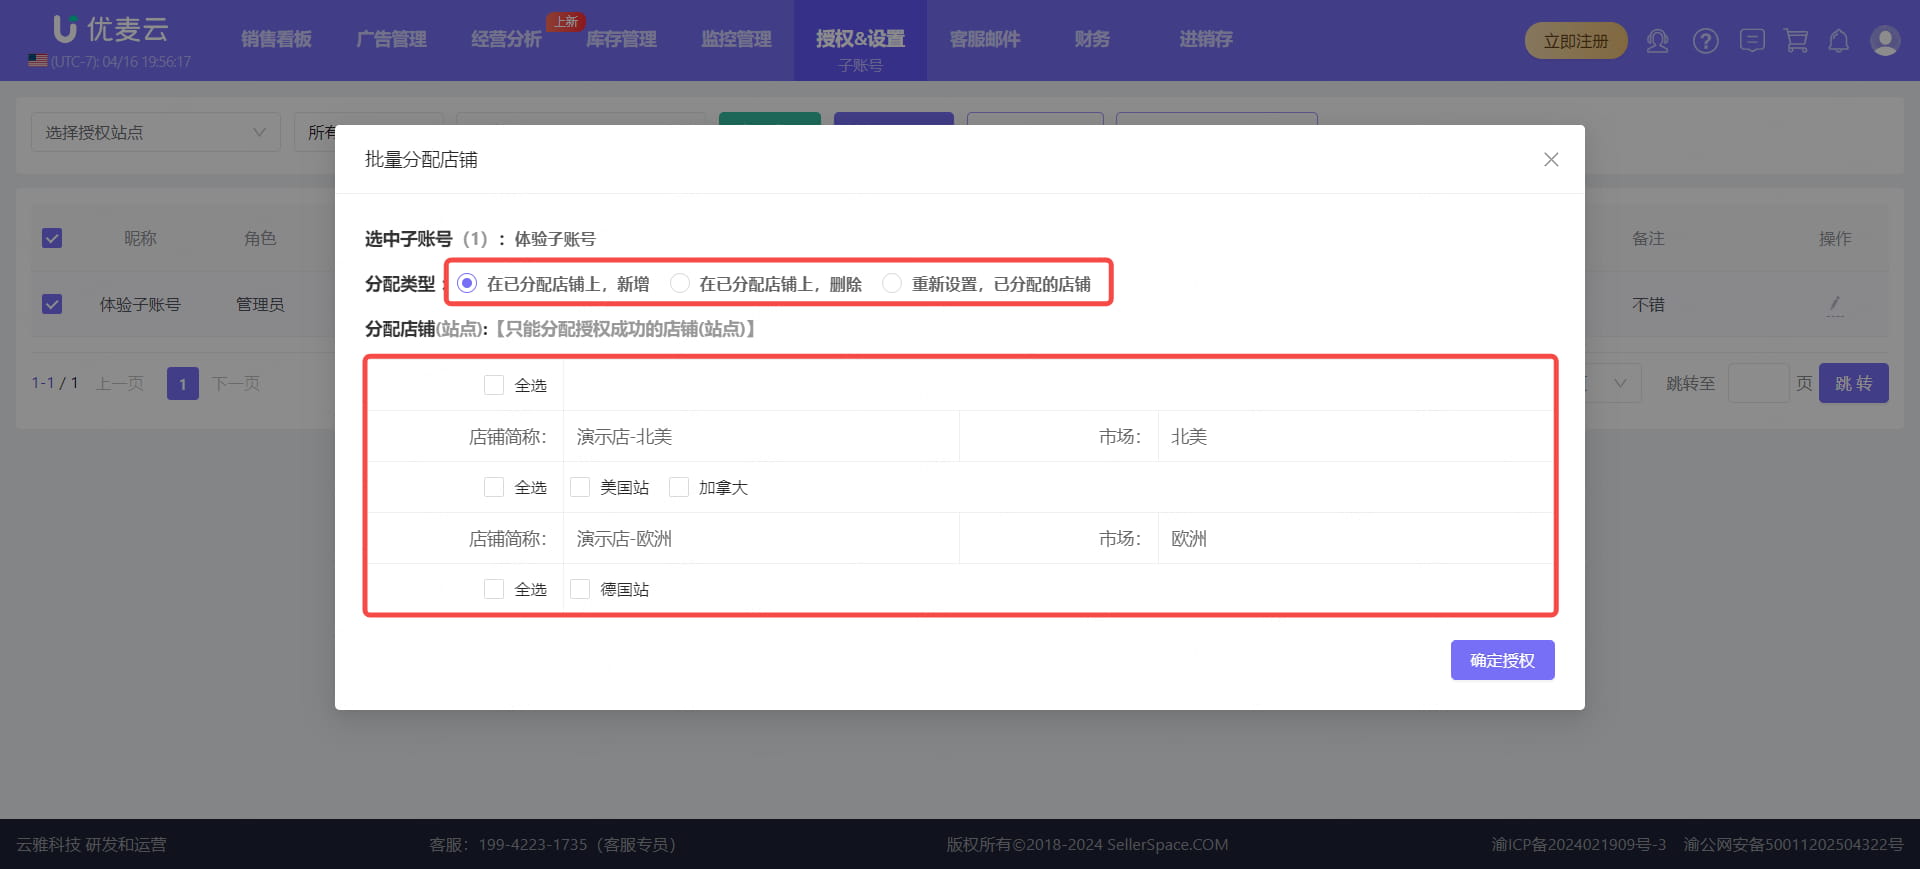The width and height of the screenshot is (1920, 869).
Task: Click the customer service headset icon
Action: pyautogui.click(x=1657, y=41)
